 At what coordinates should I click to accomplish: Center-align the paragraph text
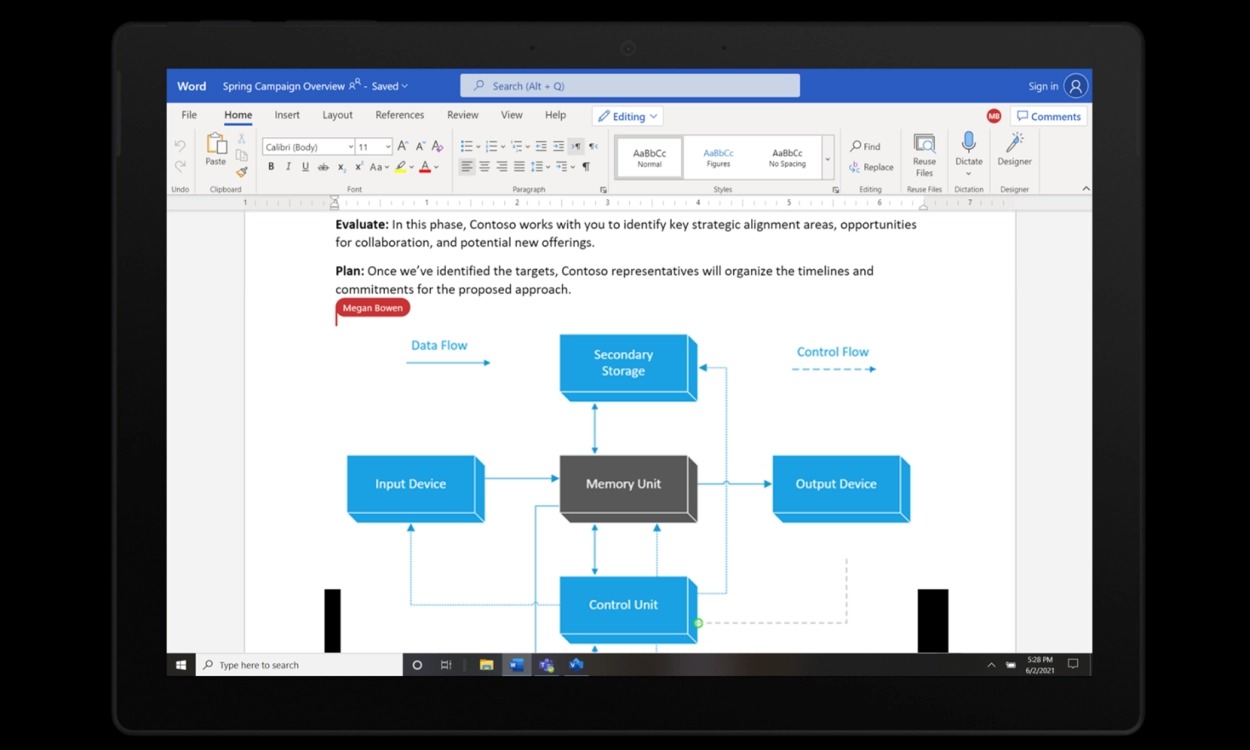click(484, 167)
